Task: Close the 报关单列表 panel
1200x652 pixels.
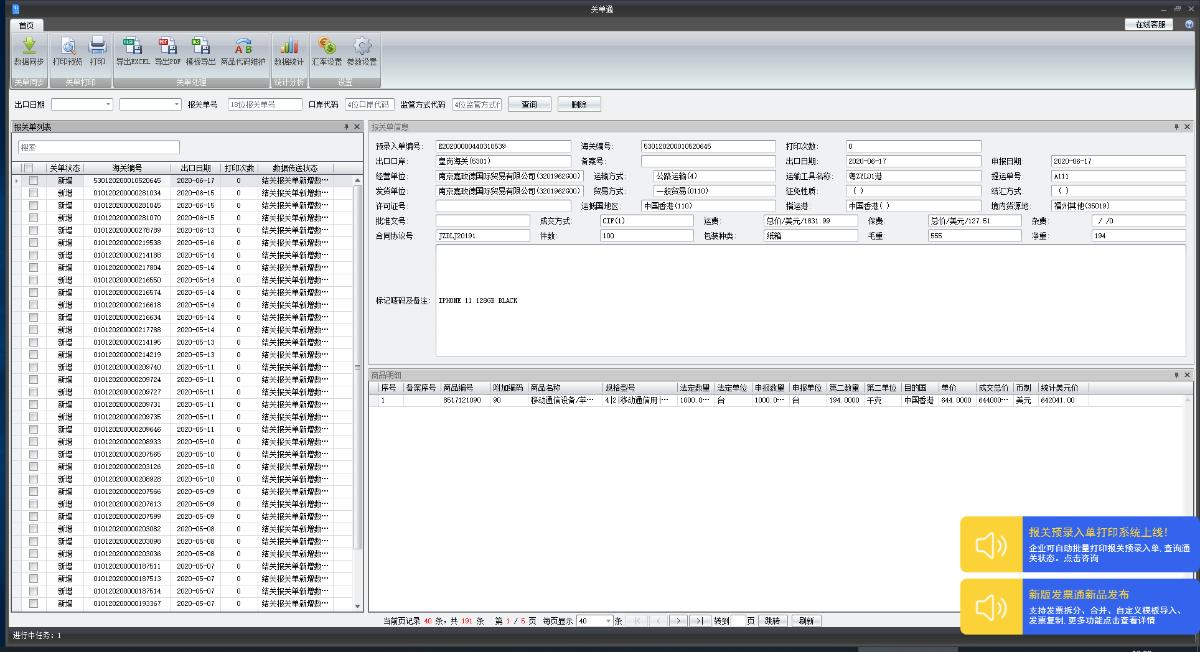Action: 357,127
